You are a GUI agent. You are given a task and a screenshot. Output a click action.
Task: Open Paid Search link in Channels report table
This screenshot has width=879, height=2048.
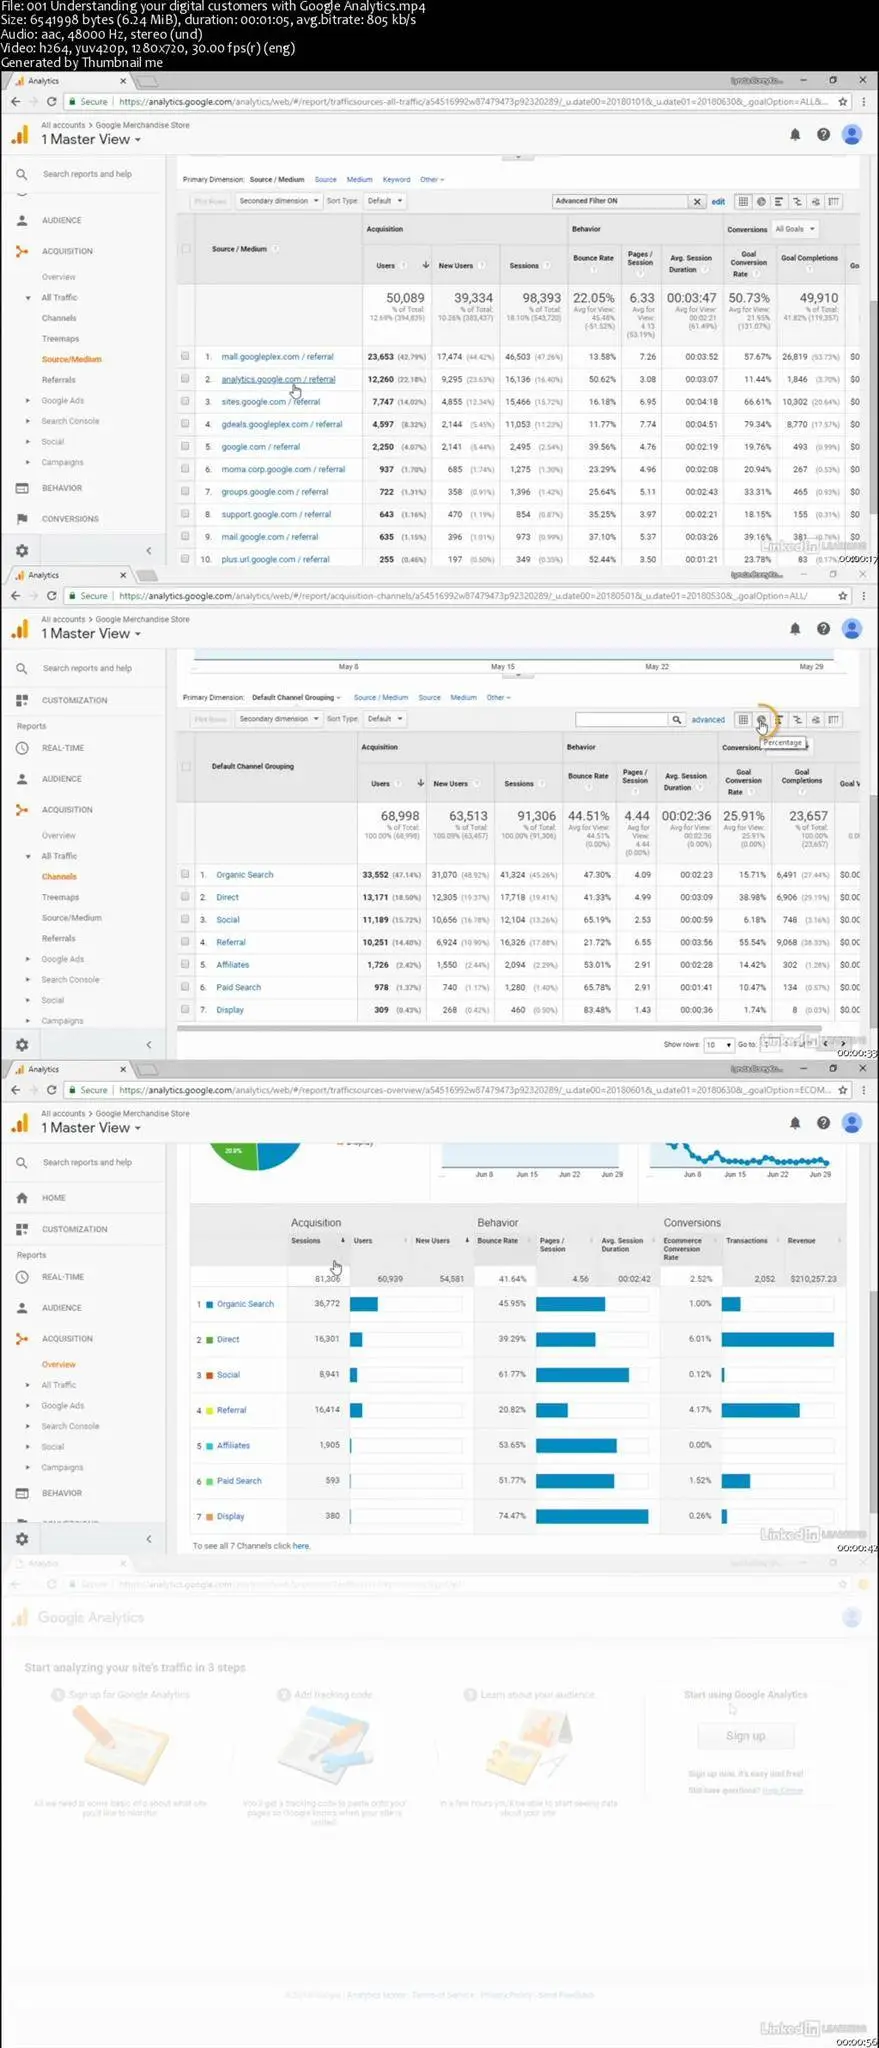pos(238,987)
